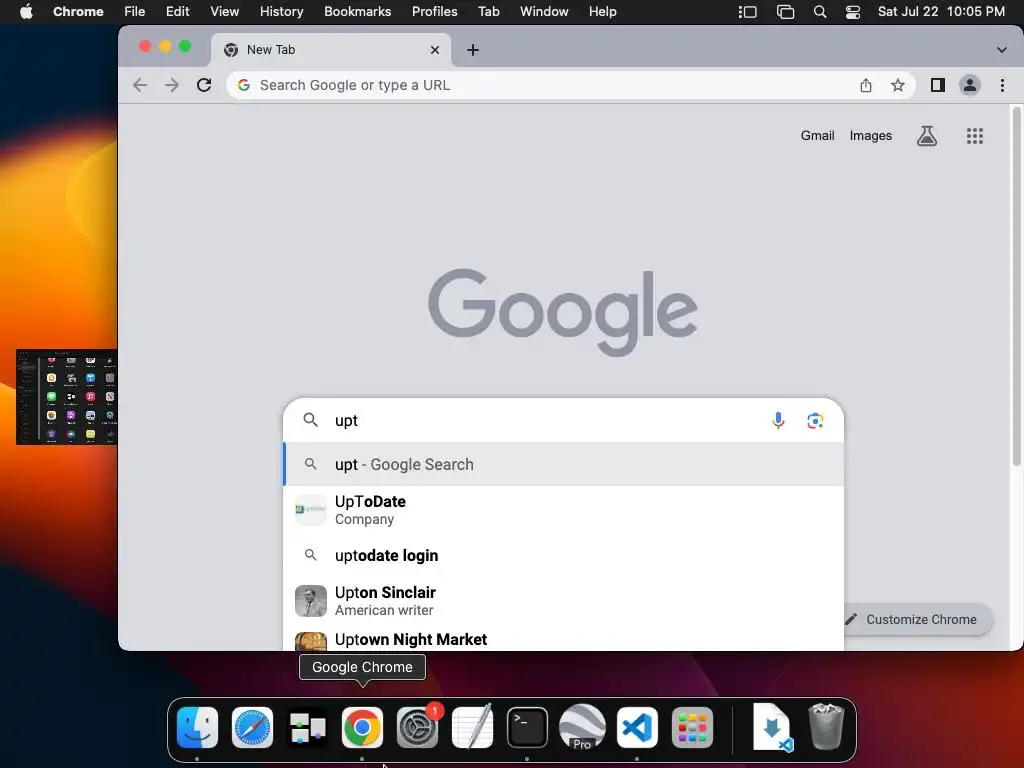Viewport: 1024px width, 768px height.
Task: Open the Chrome profile avatar
Action: pos(970,85)
